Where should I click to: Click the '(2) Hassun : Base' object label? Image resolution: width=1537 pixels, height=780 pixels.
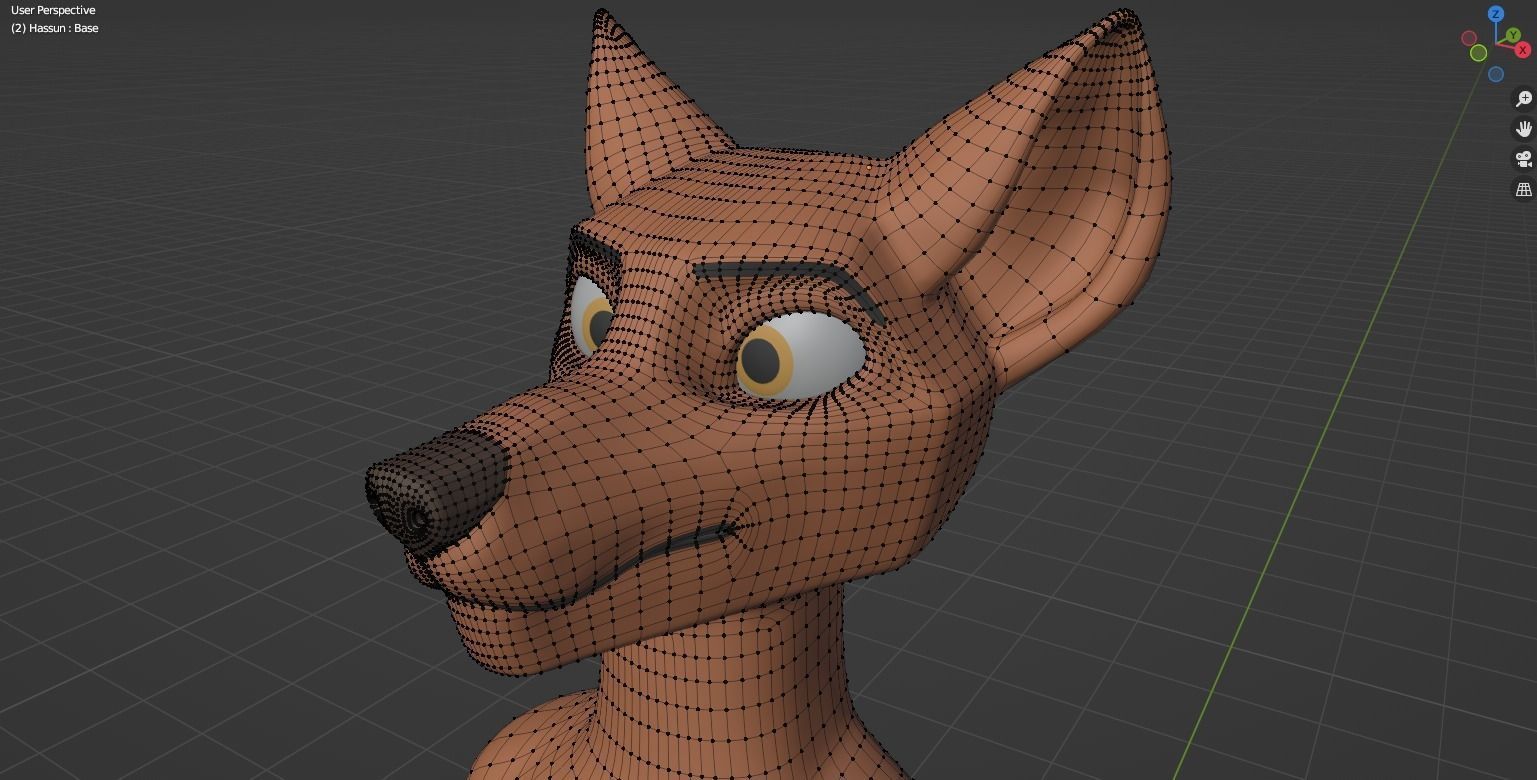(55, 28)
